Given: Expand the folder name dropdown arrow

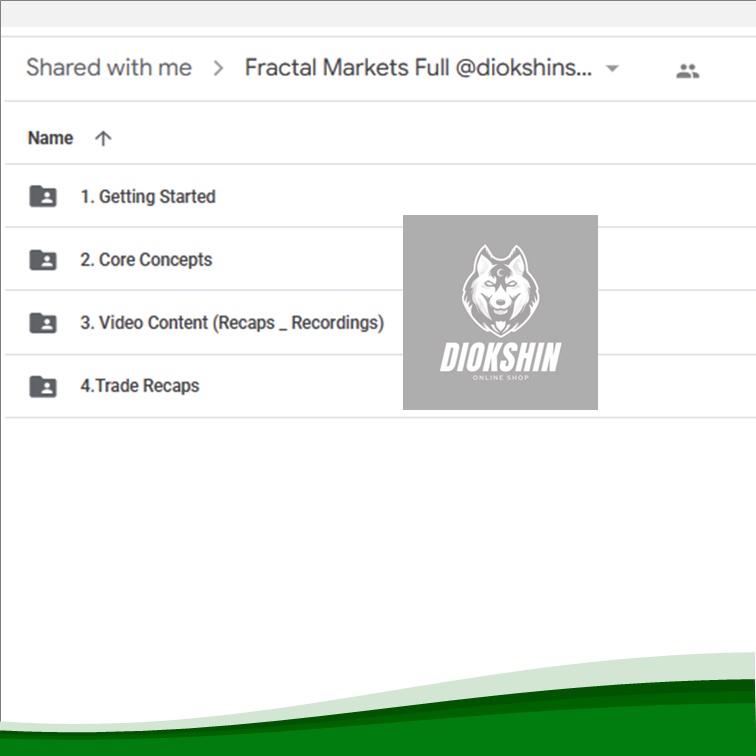Looking at the screenshot, I should [612, 68].
